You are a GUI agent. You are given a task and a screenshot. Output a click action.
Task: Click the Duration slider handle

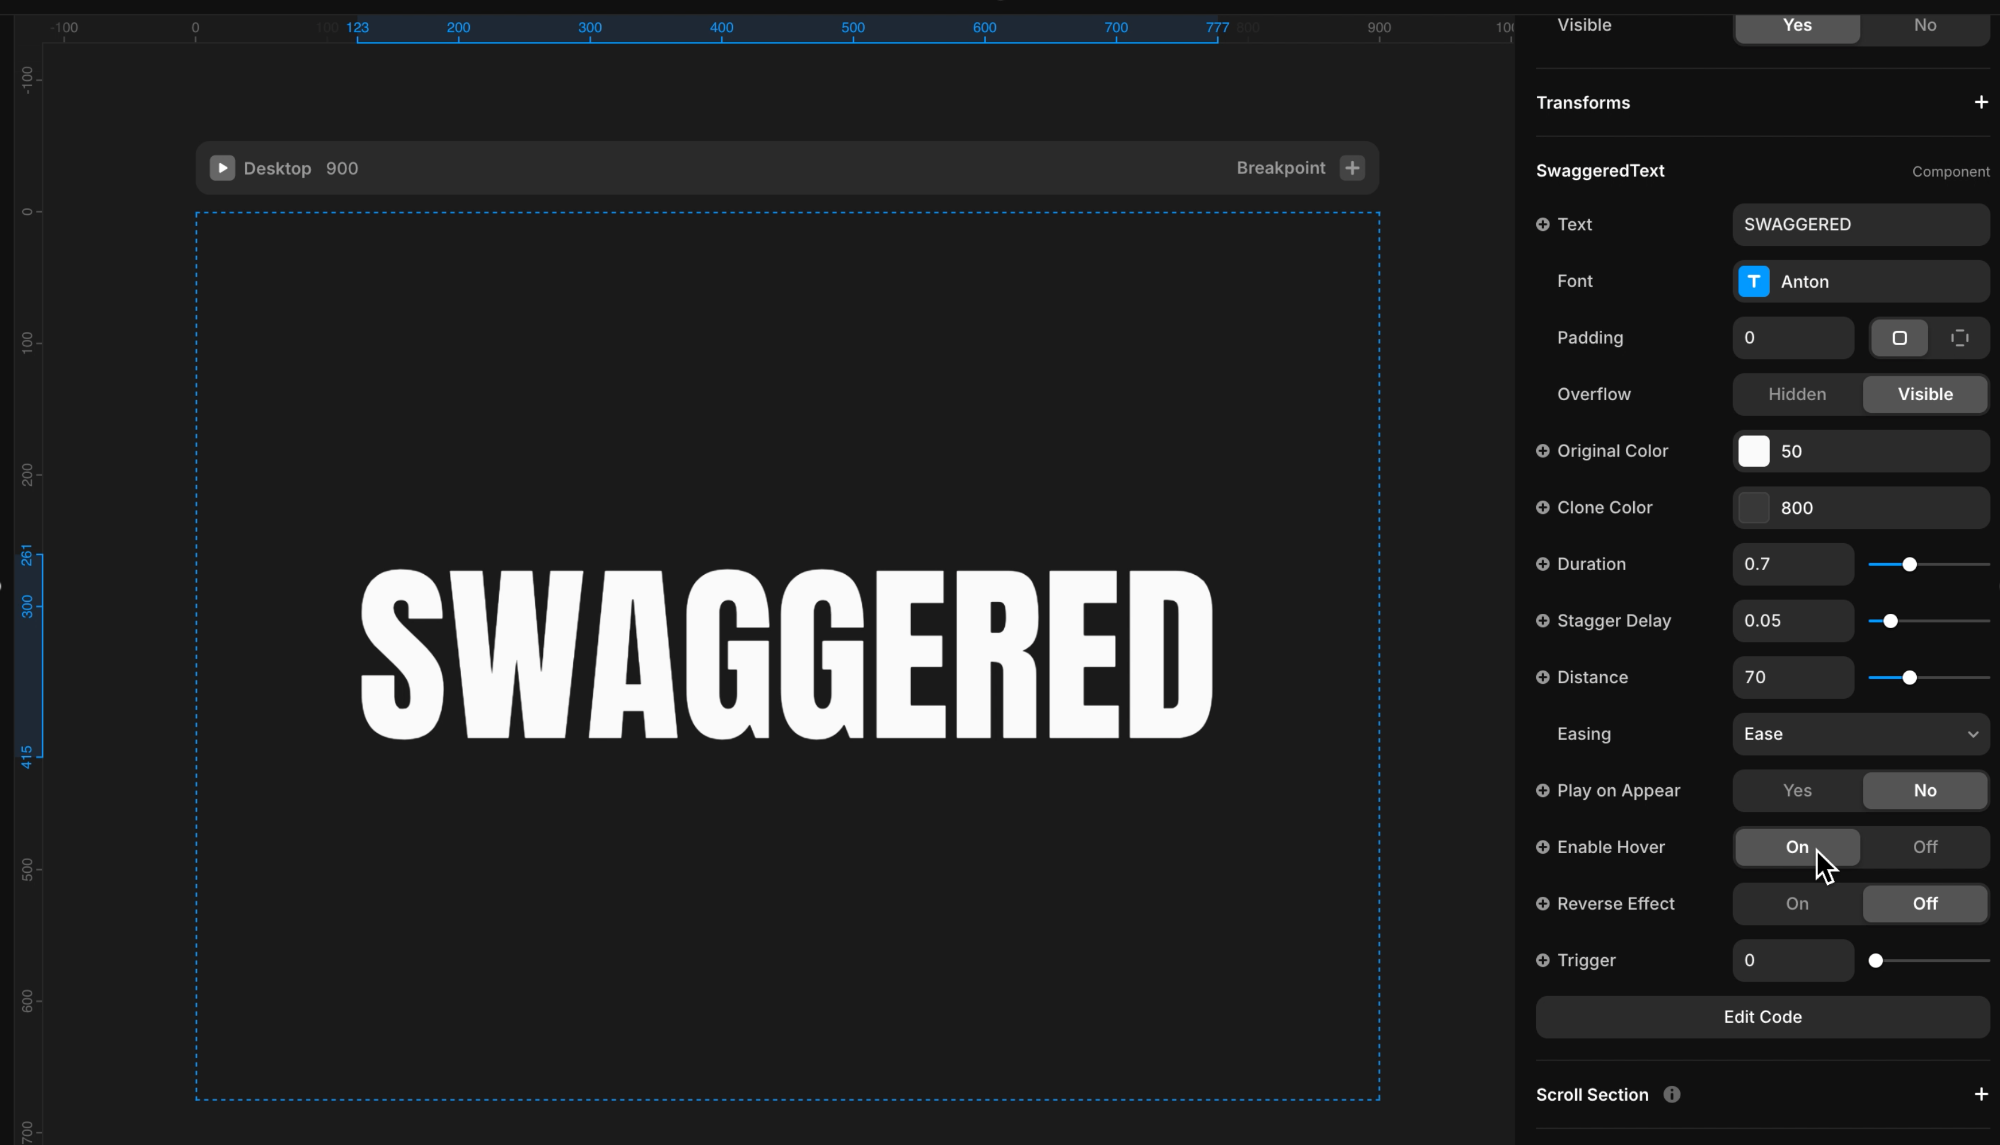1909,565
